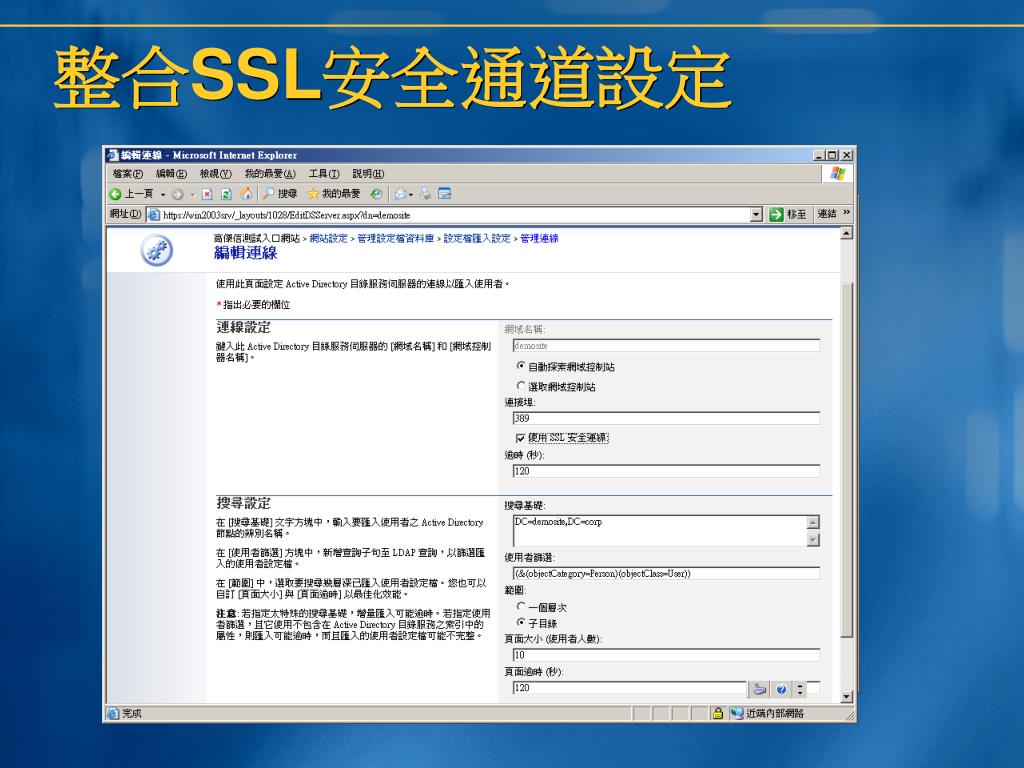Follow the 網站設定 breadcrumb link
The image size is (1024, 768).
(x=328, y=238)
